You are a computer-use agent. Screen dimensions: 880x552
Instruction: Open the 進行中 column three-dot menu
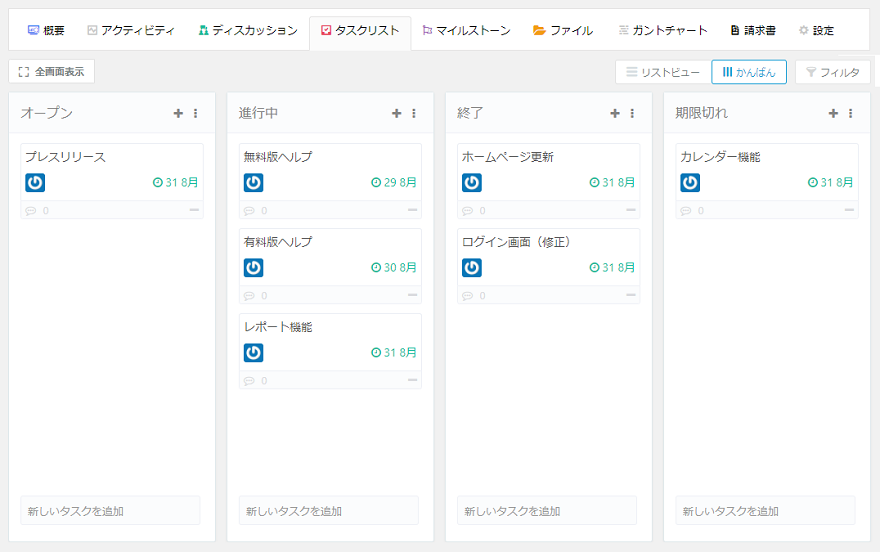point(413,114)
